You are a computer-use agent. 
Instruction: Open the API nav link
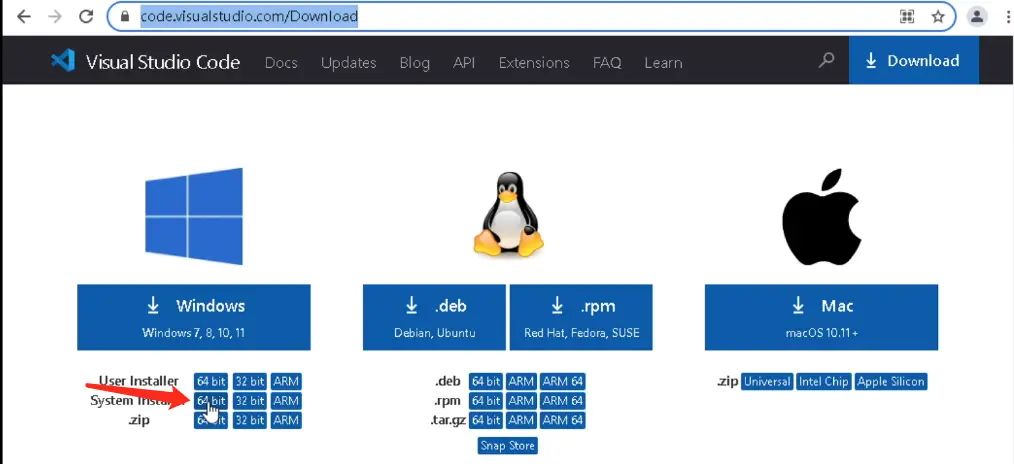pos(464,63)
